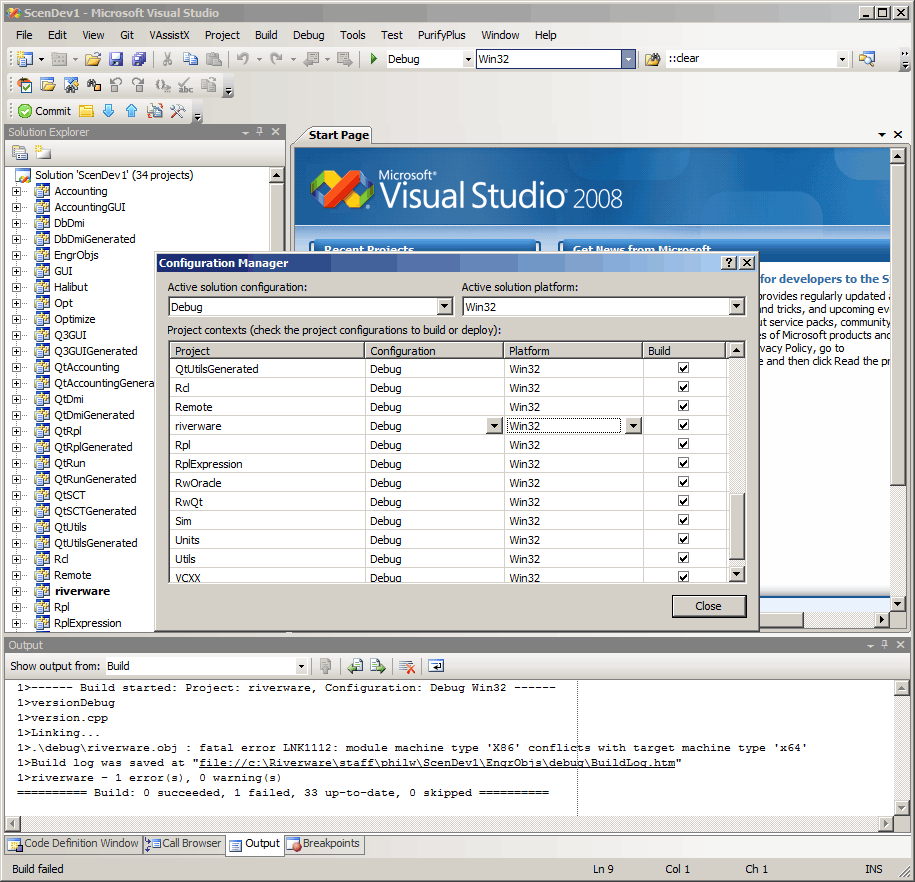This screenshot has height=882, width=915.
Task: Open the Tools menu
Action: tap(352, 35)
